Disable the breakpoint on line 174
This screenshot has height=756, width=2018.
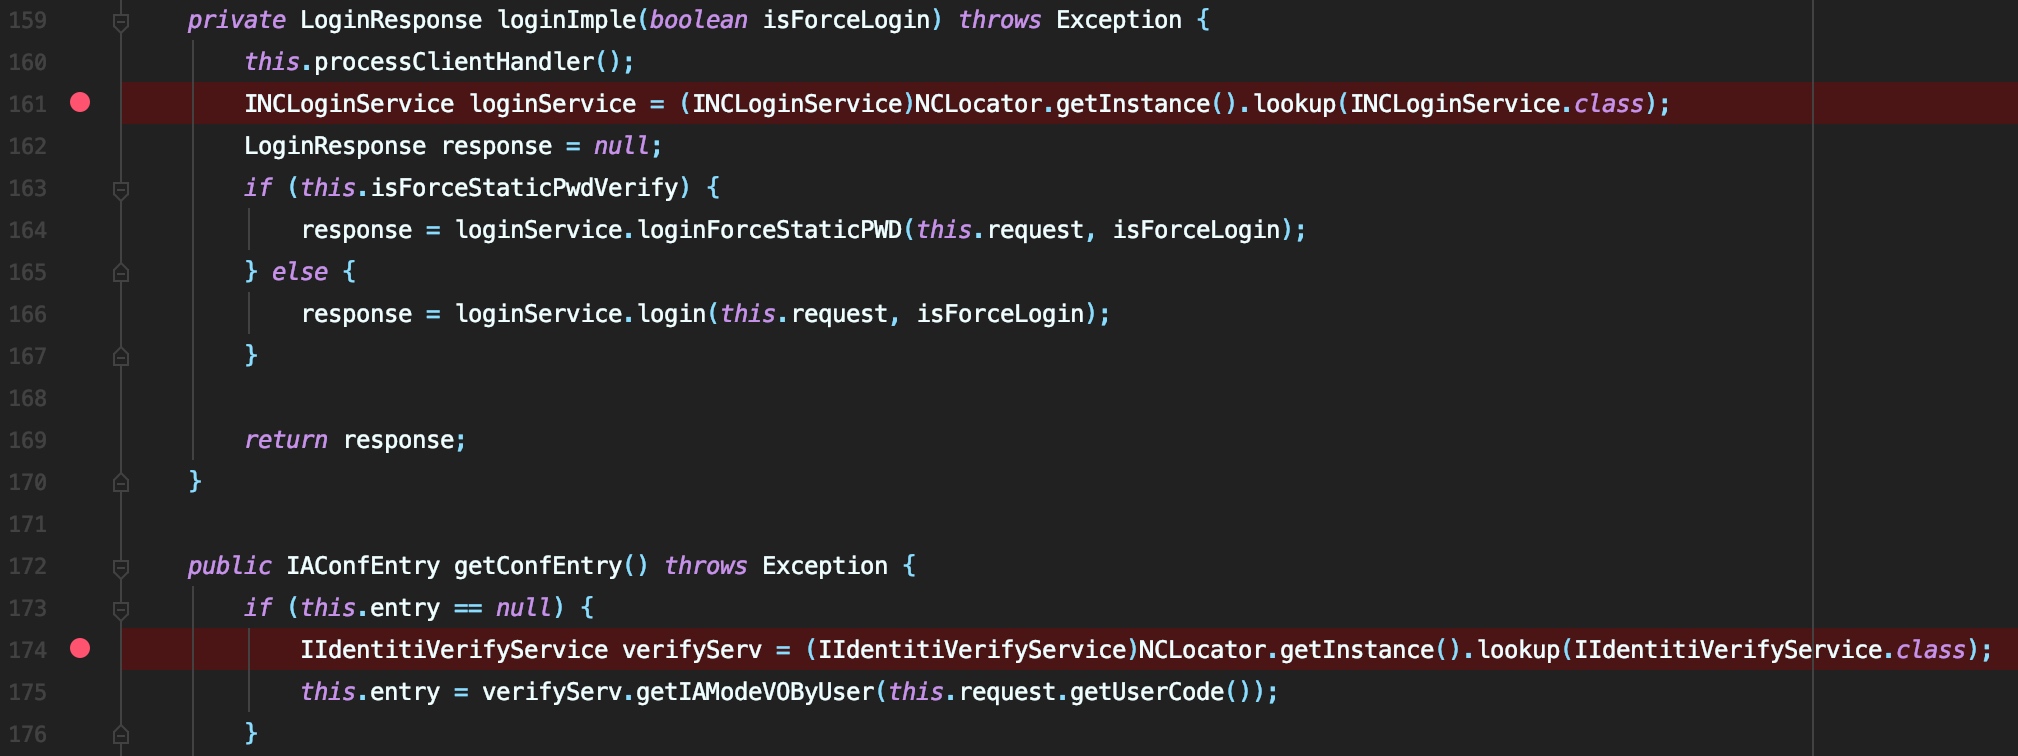coord(80,649)
